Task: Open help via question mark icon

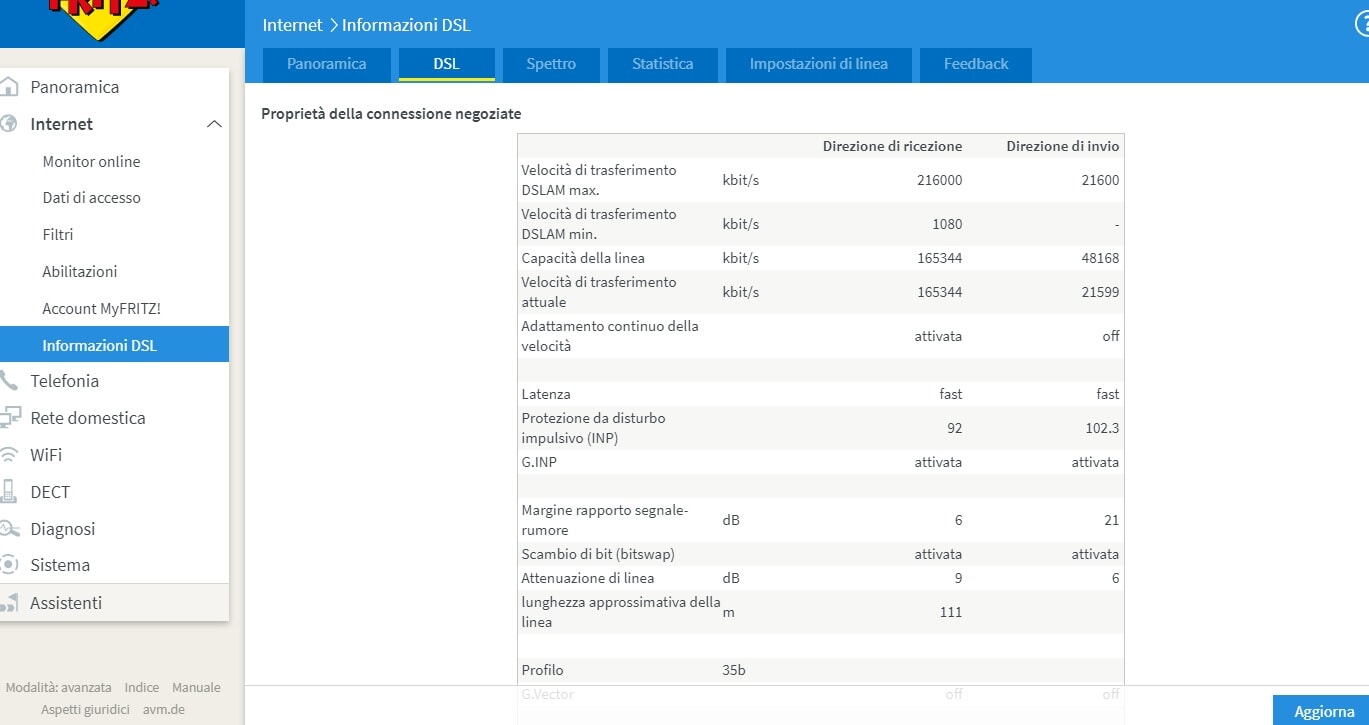Action: coord(1361,24)
